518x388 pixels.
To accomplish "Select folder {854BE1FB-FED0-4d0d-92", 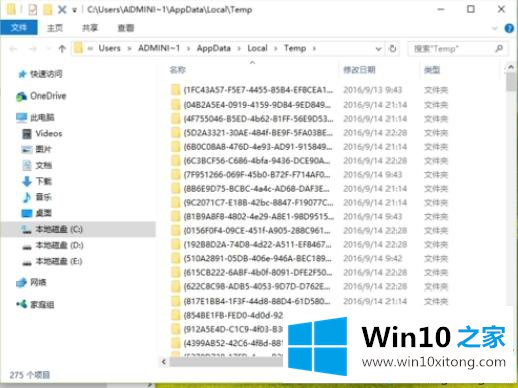I will [x=233, y=315].
